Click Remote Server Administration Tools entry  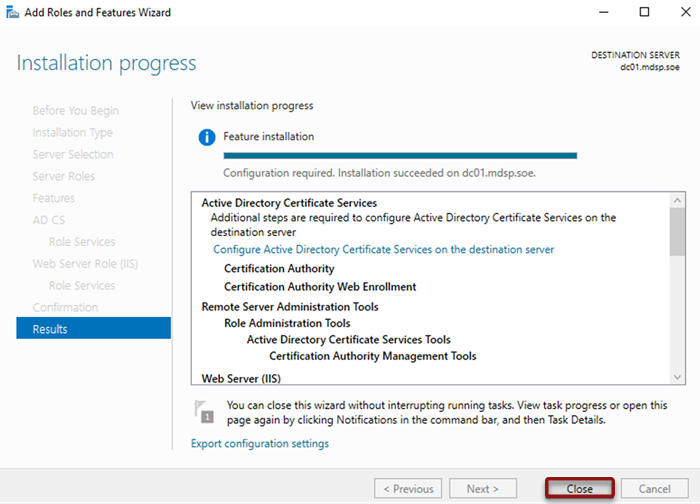pyautogui.click(x=290, y=307)
